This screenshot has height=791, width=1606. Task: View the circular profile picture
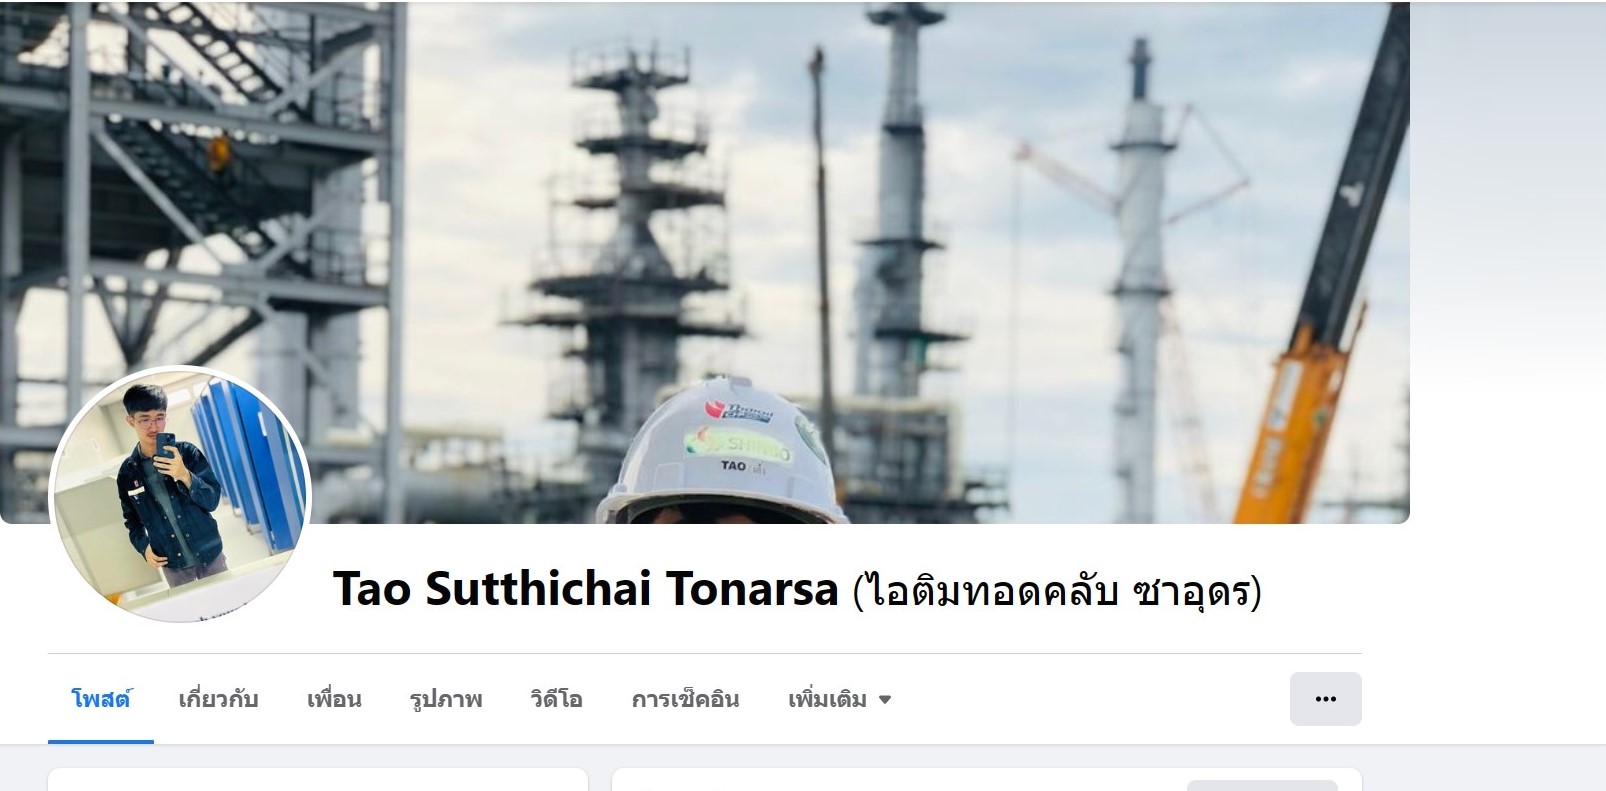coord(180,495)
